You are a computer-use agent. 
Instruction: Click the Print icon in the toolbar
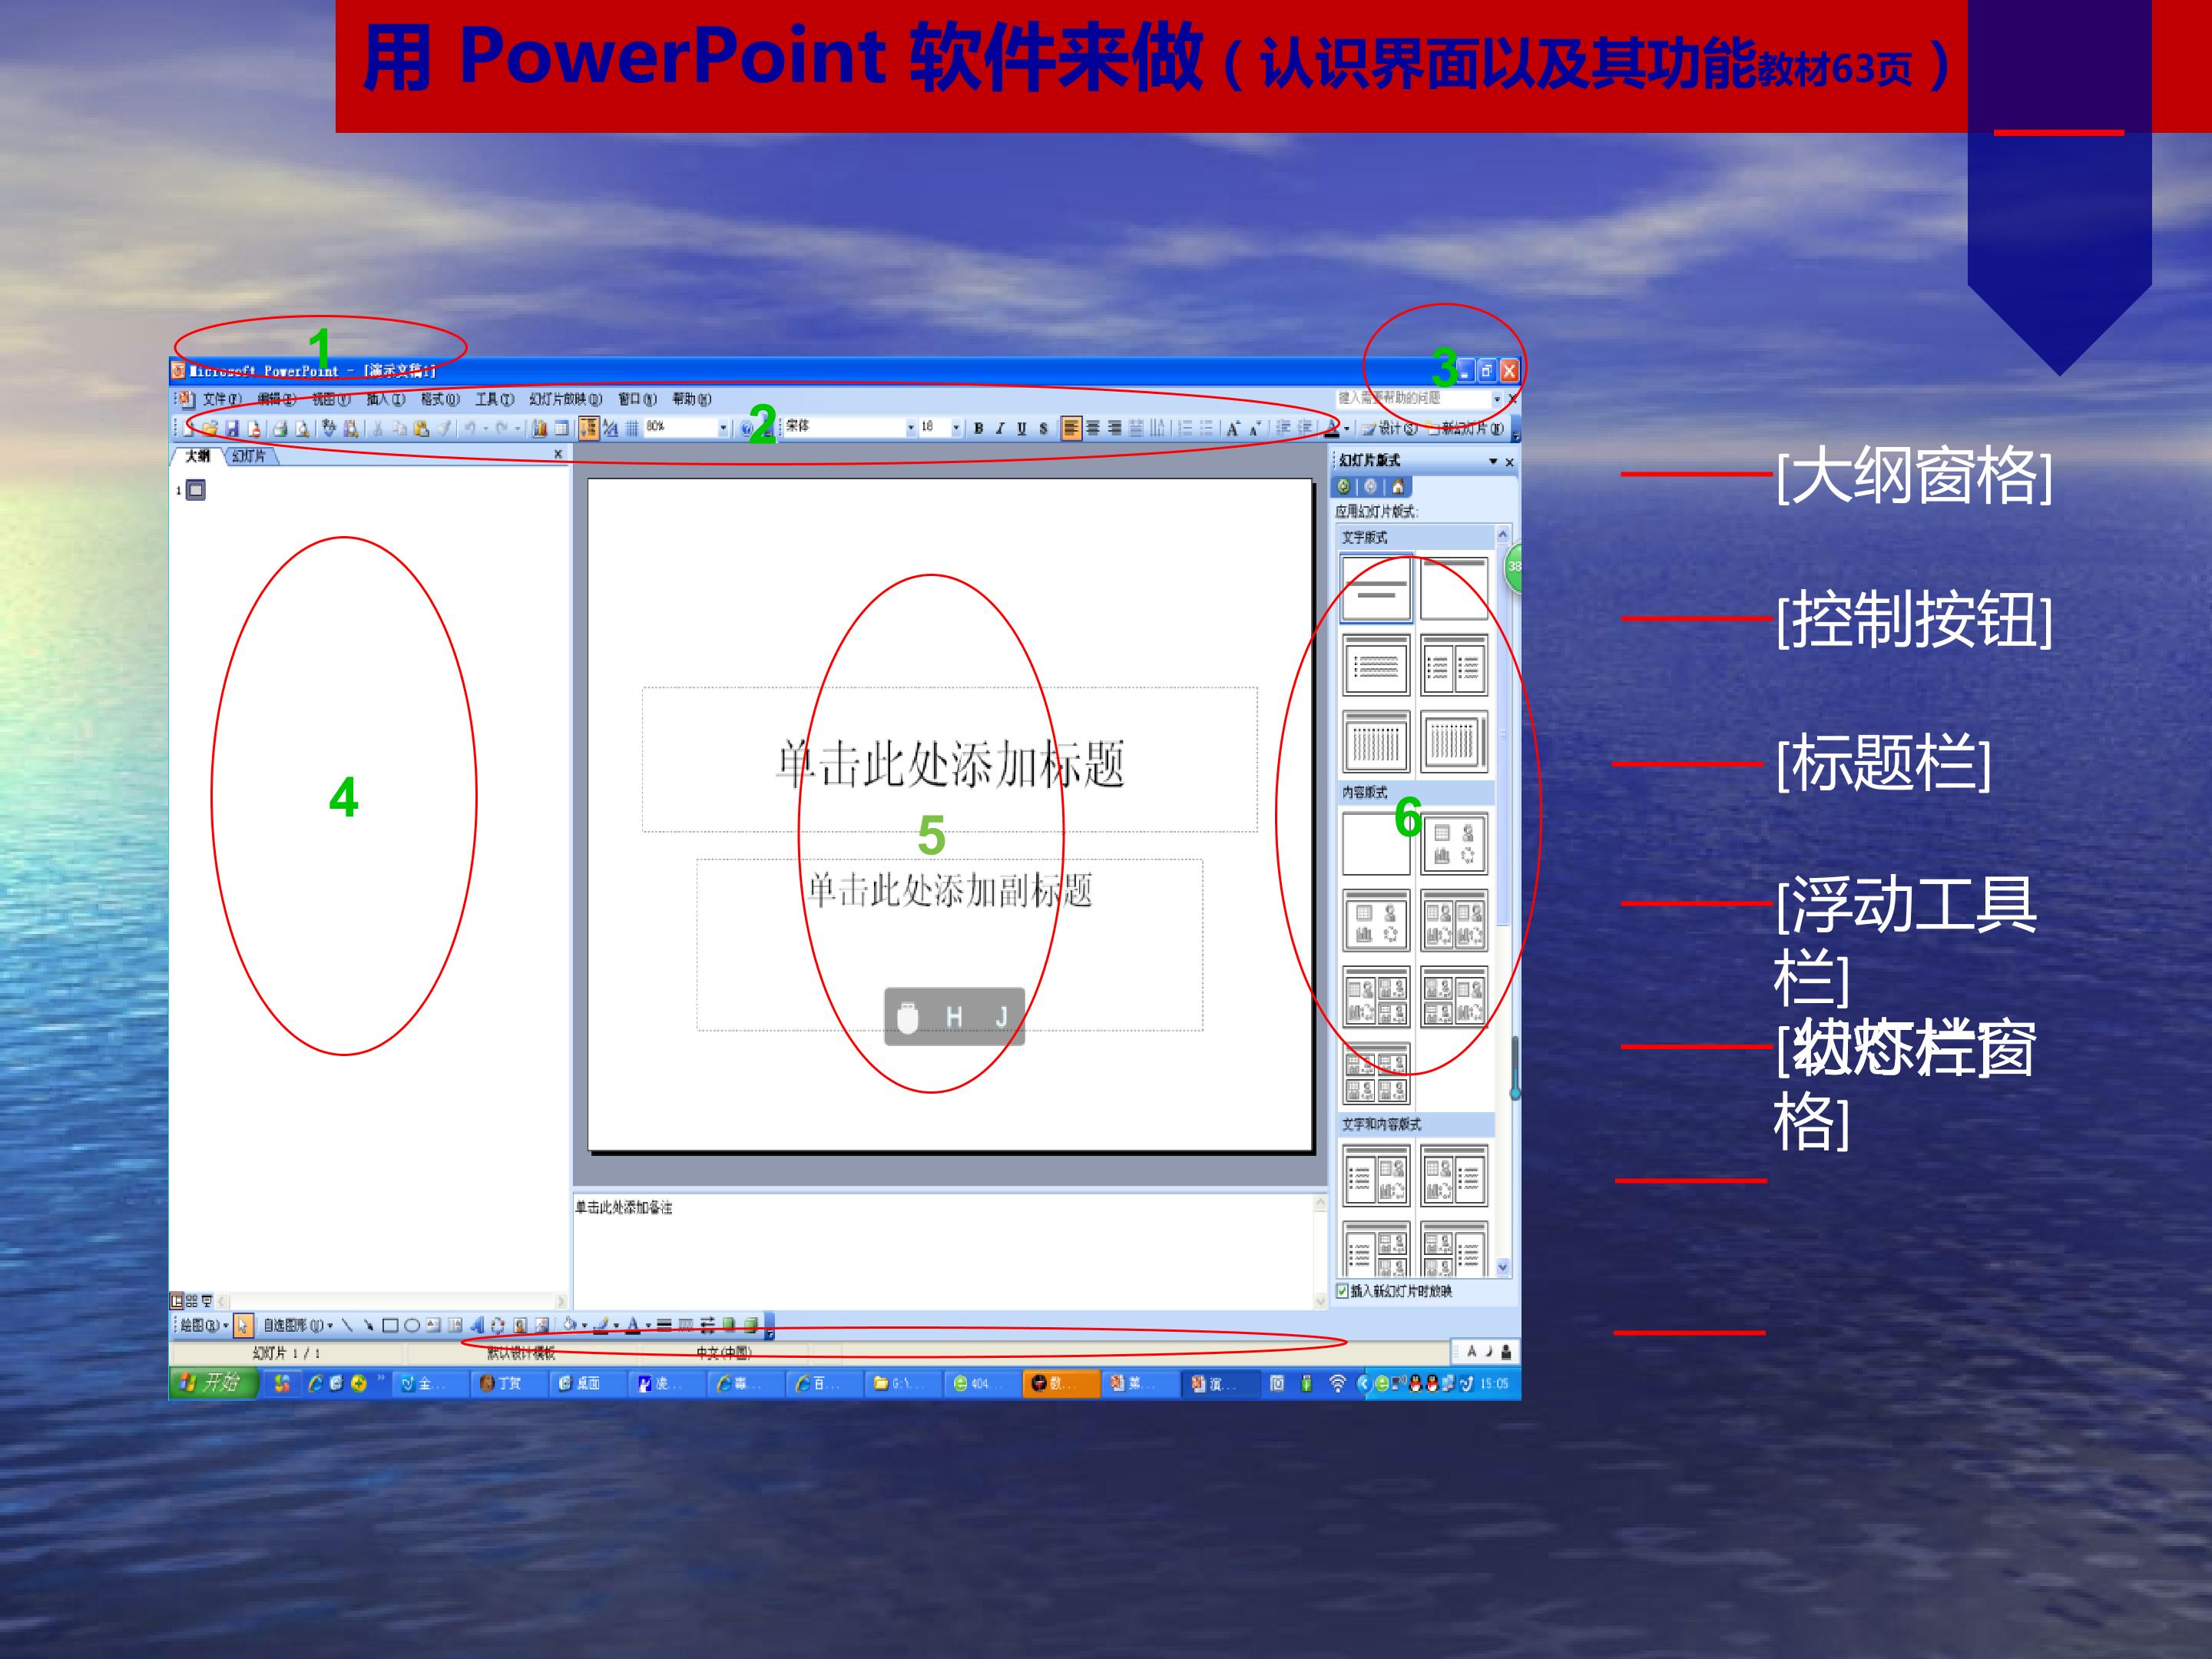(x=280, y=429)
